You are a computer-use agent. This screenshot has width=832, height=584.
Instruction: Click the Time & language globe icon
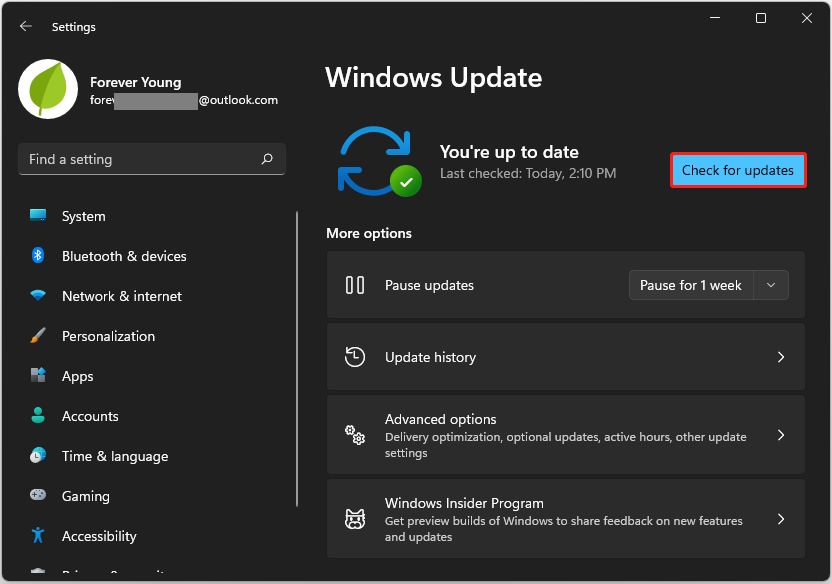[x=38, y=456]
